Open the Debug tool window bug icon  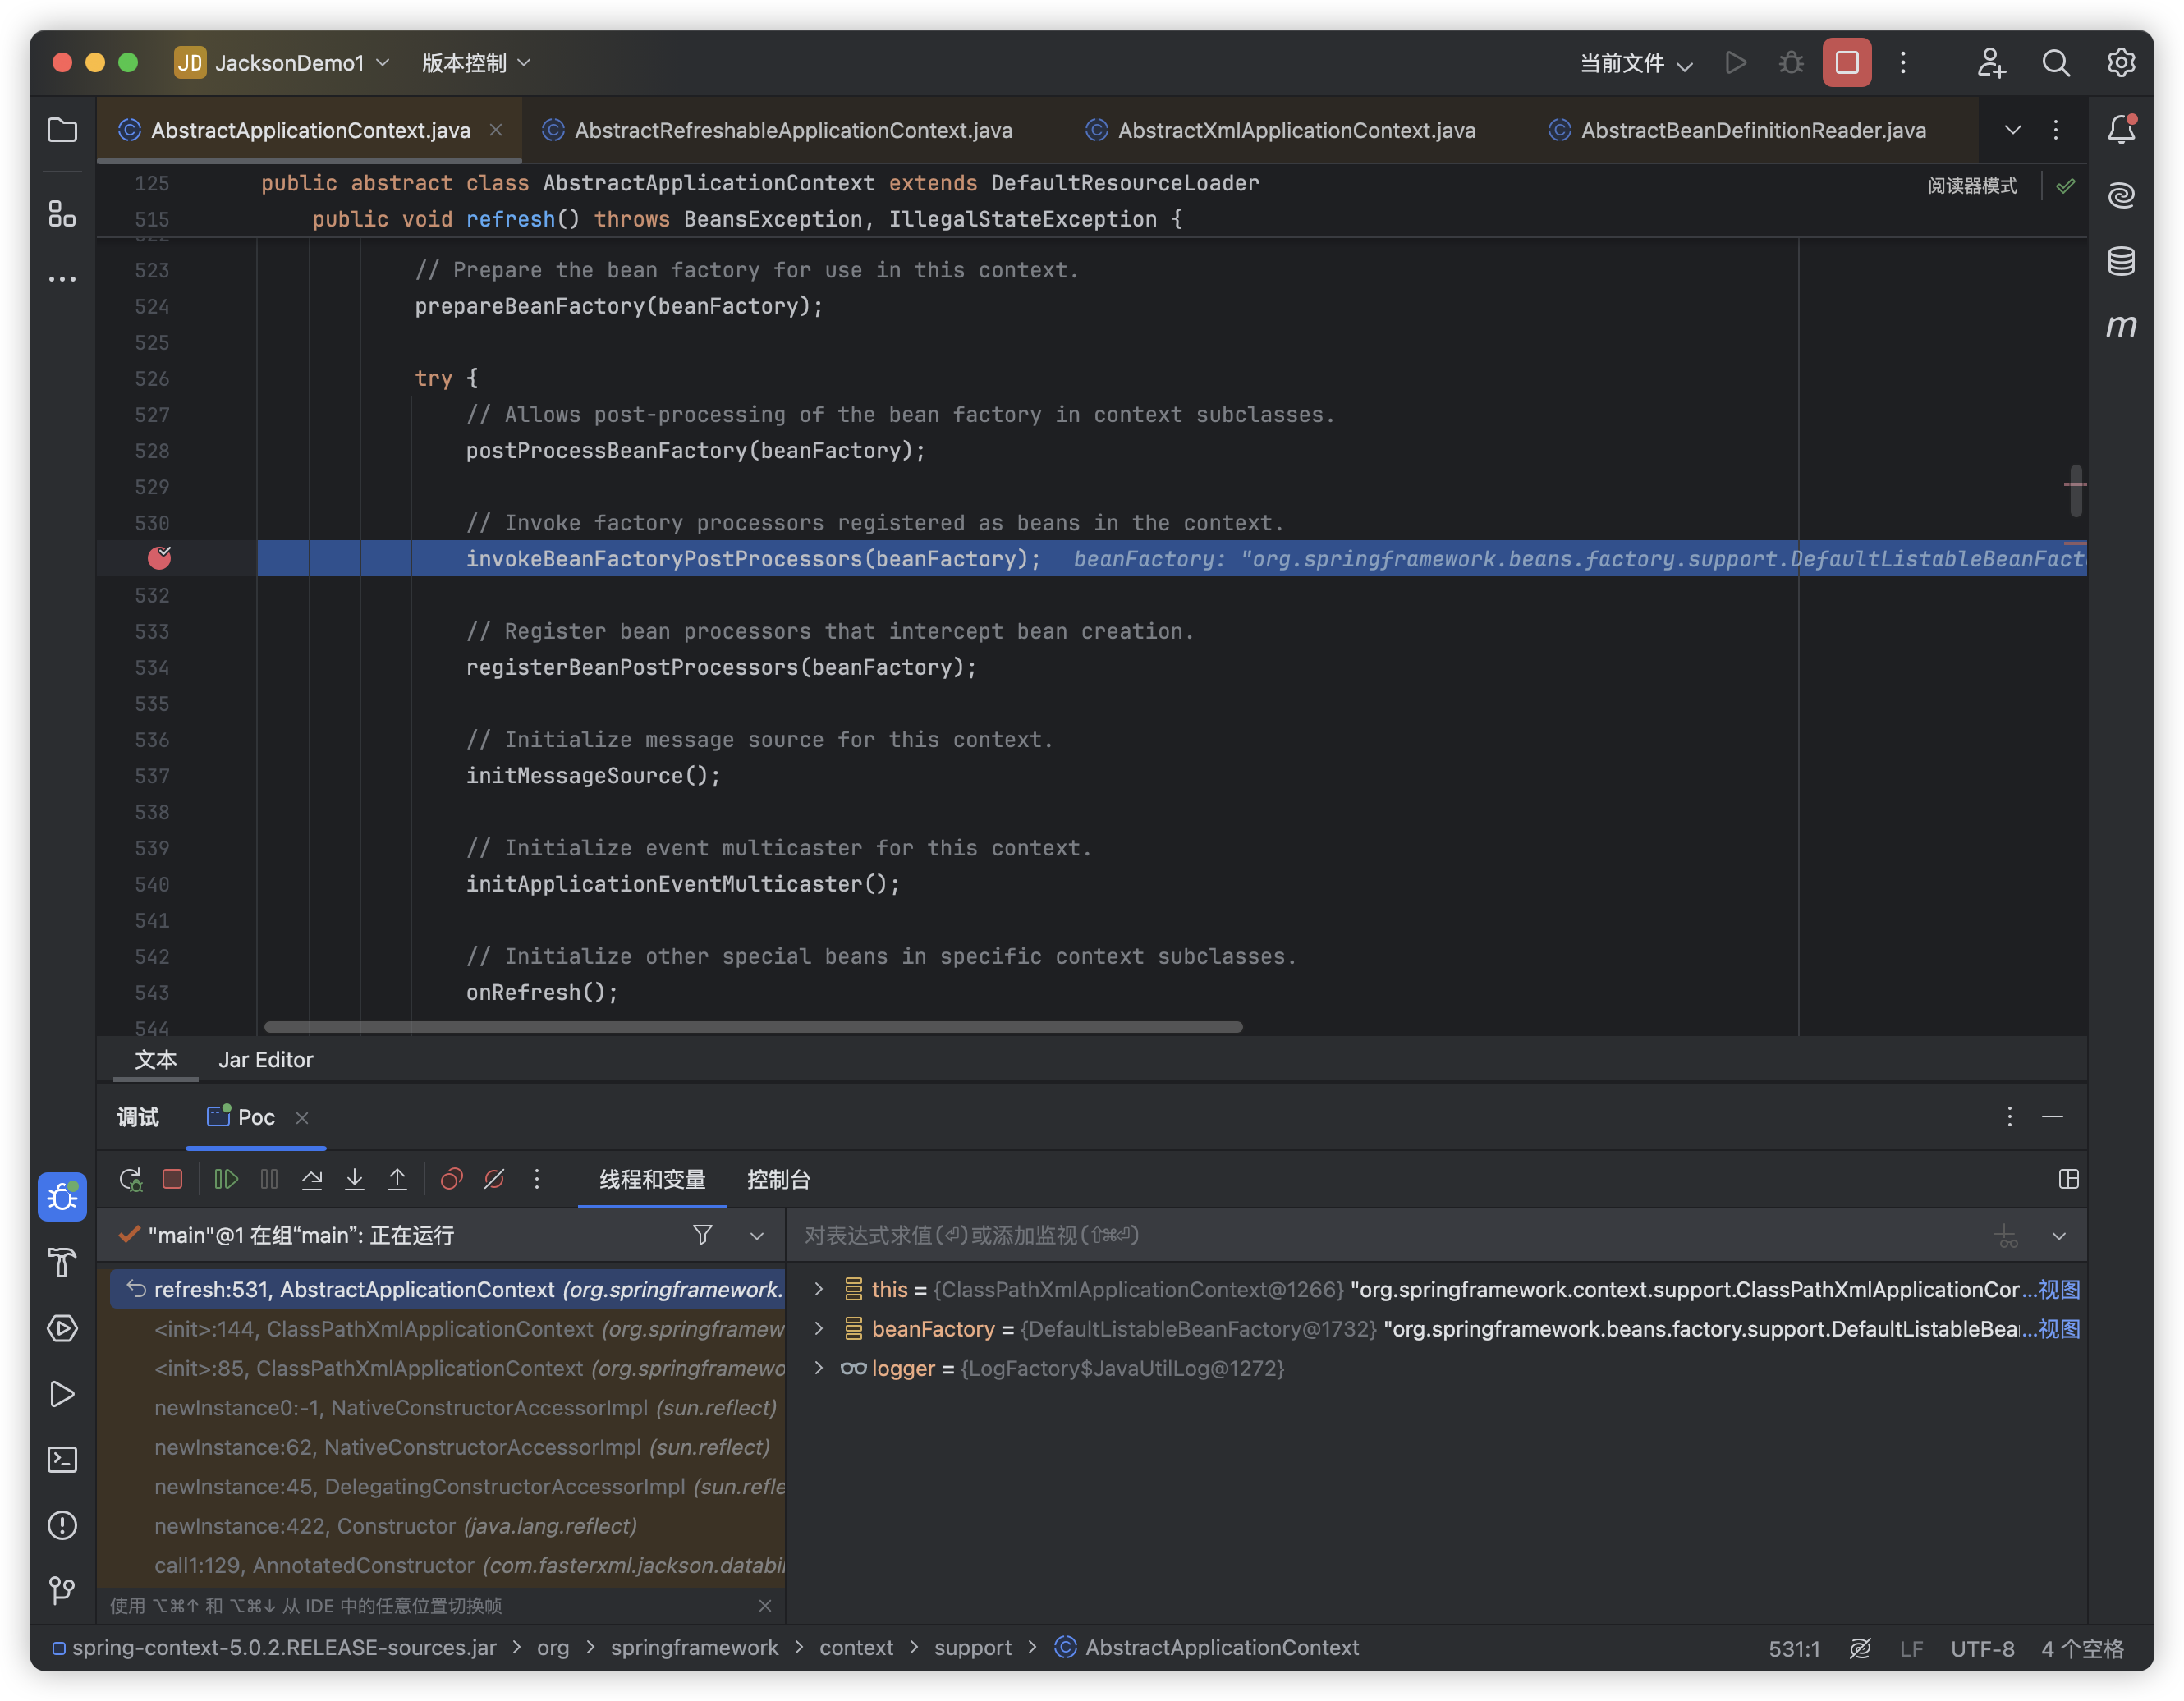[62, 1197]
